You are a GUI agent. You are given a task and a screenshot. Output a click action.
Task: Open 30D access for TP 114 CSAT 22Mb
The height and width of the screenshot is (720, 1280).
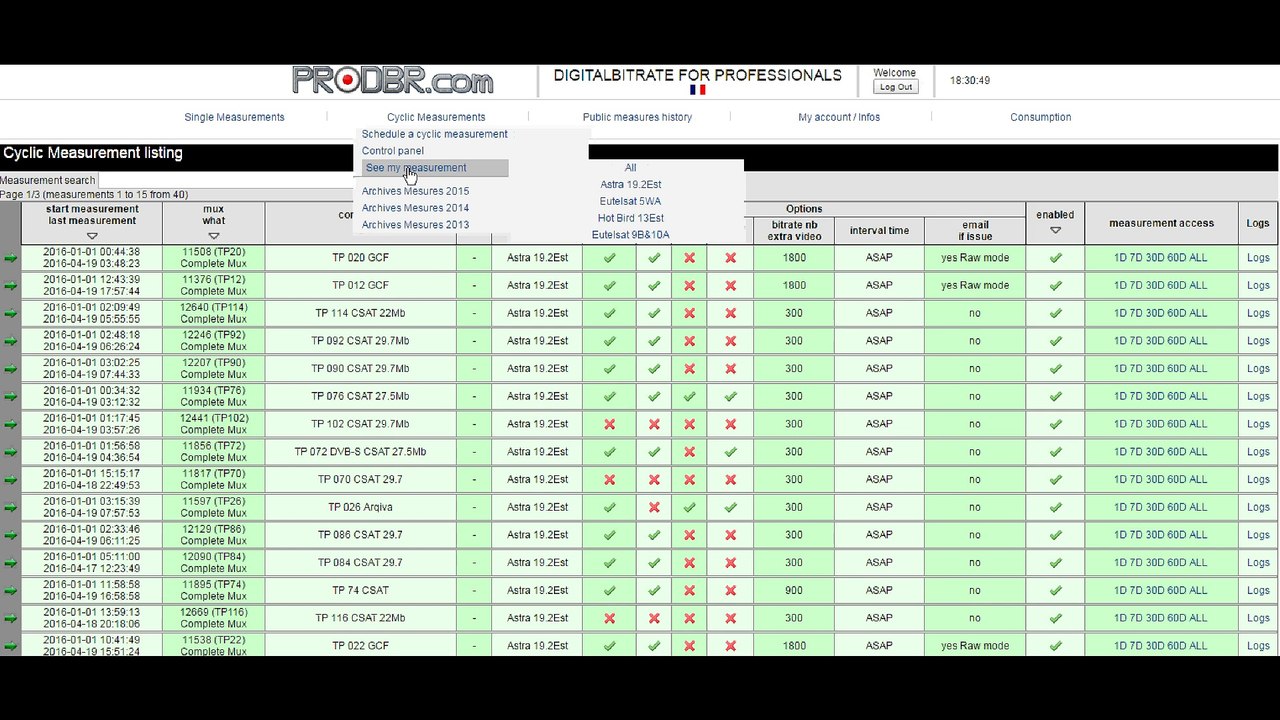[x=1156, y=313]
